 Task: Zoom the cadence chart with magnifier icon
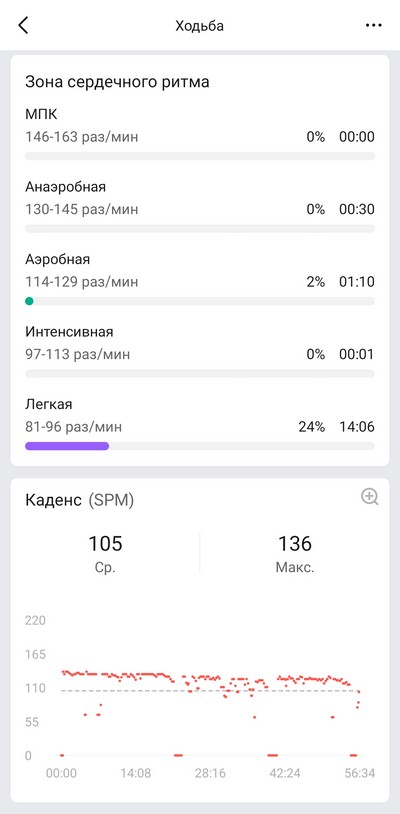coord(370,497)
